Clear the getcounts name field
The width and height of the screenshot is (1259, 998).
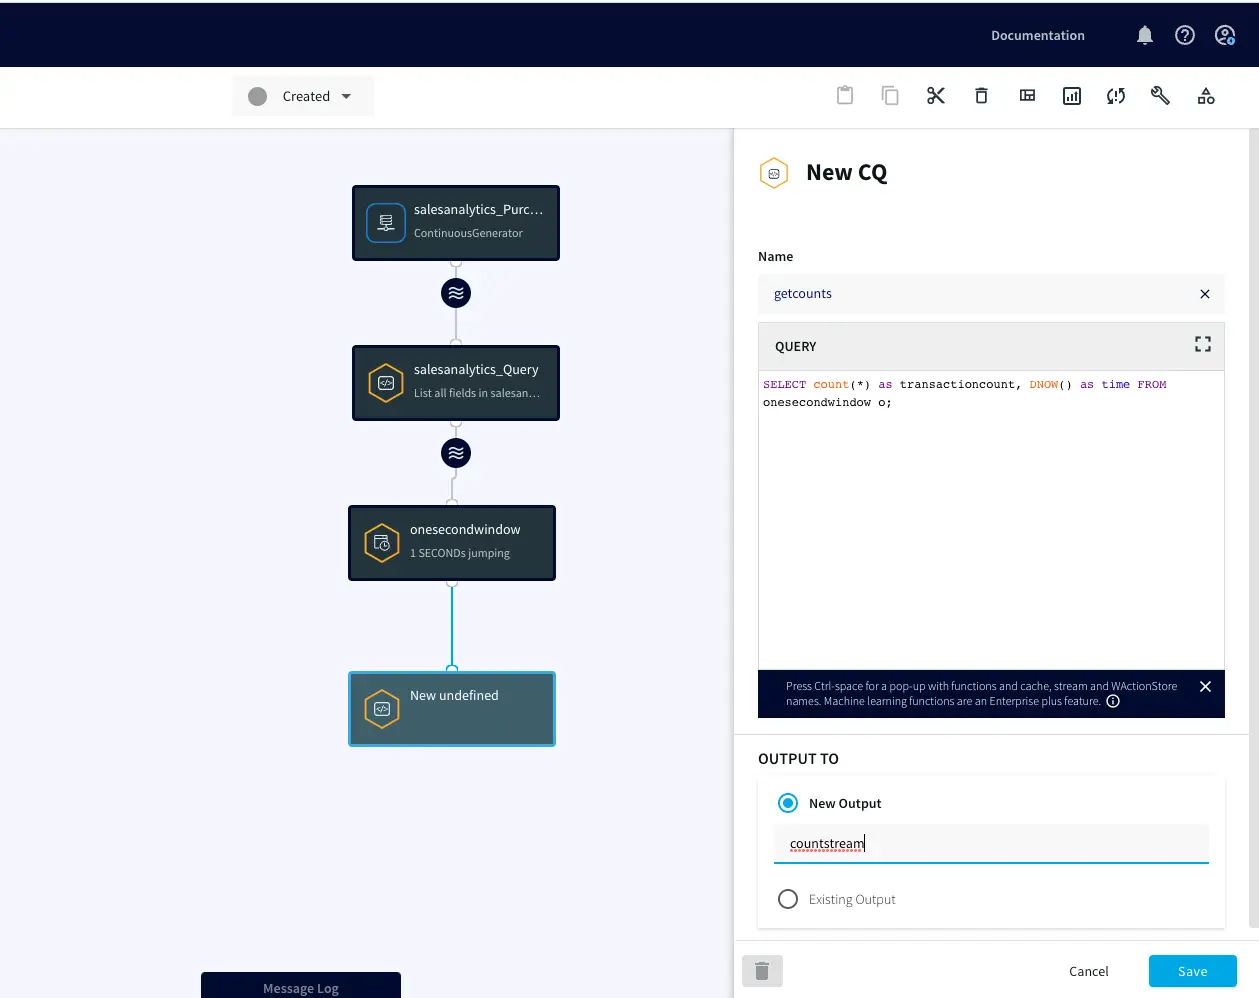1205,294
